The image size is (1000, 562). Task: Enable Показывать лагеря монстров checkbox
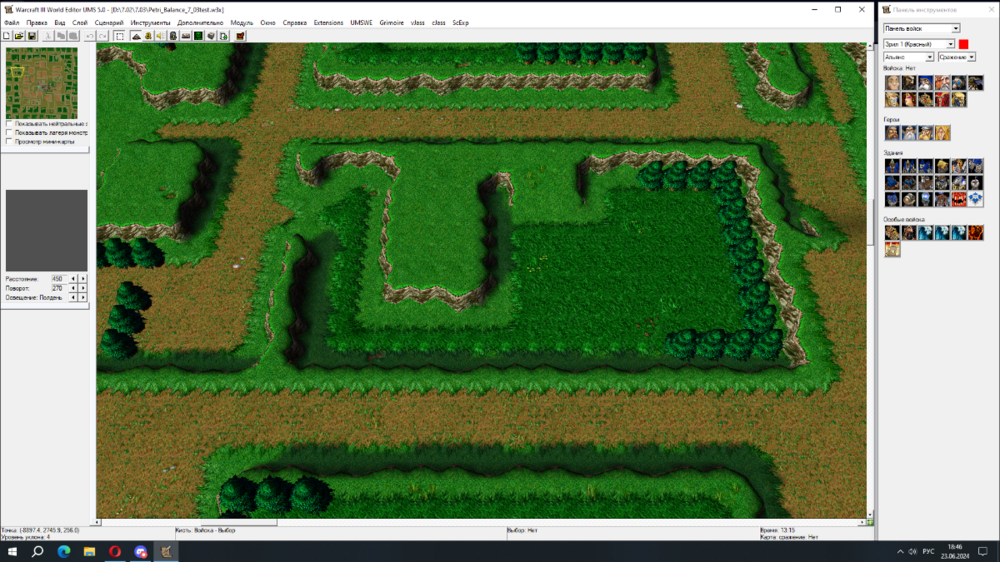pos(9,133)
